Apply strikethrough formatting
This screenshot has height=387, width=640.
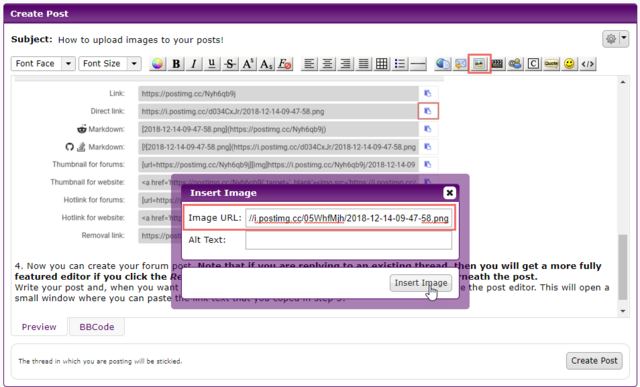230,64
